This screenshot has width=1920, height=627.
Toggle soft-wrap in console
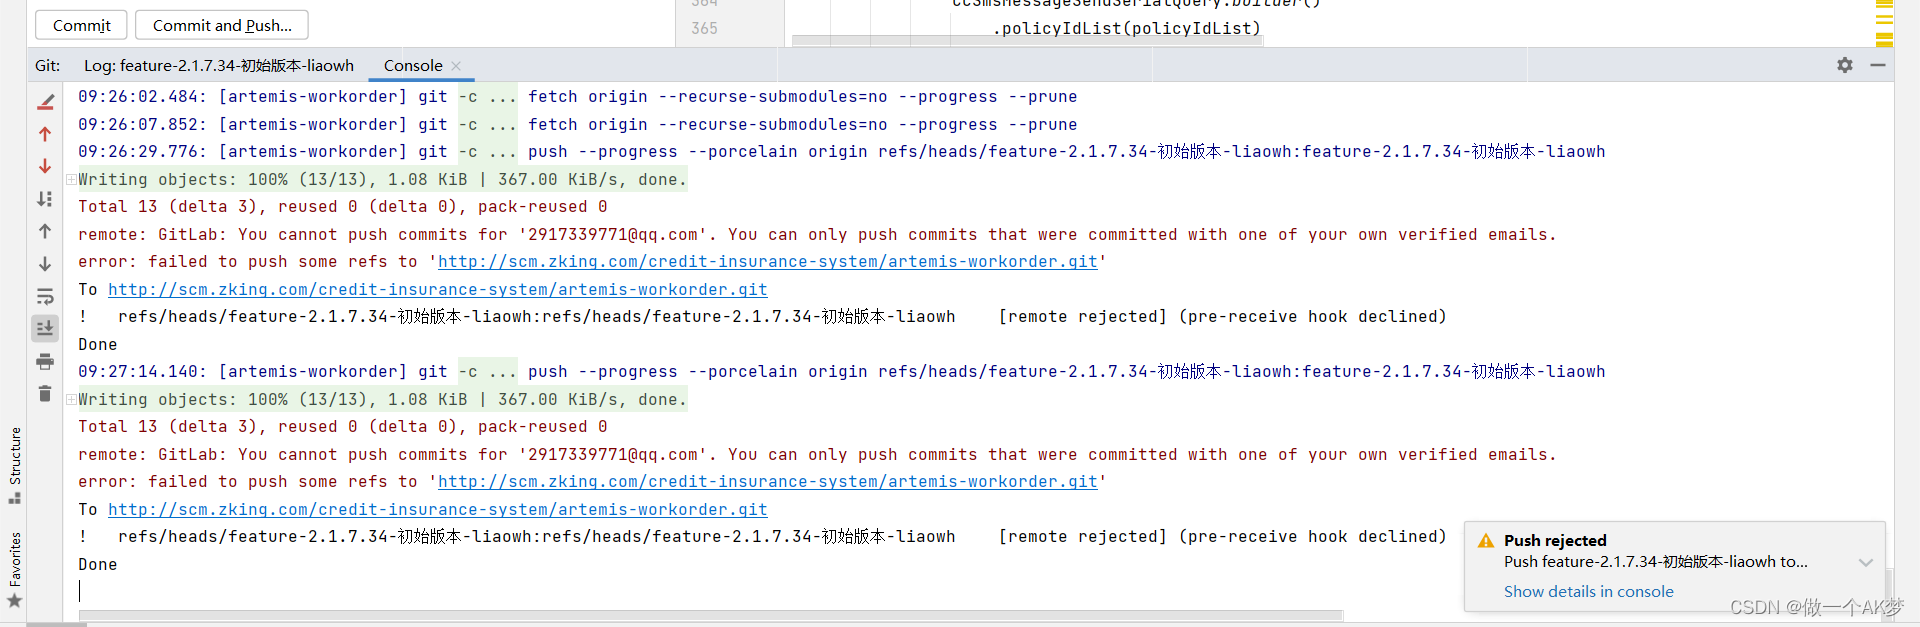45,296
